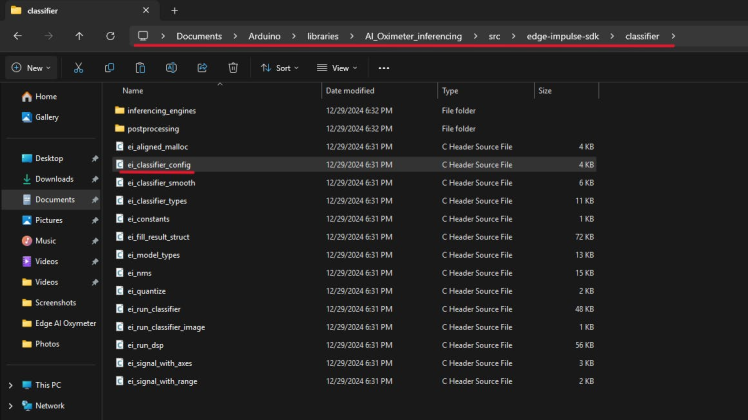Click the Delete trash can icon
748x420 pixels.
point(233,68)
